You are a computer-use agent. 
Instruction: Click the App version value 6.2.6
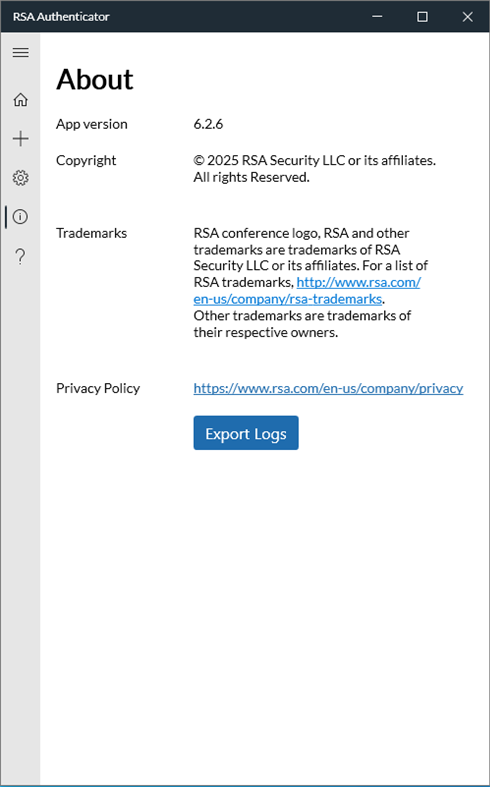tap(208, 124)
